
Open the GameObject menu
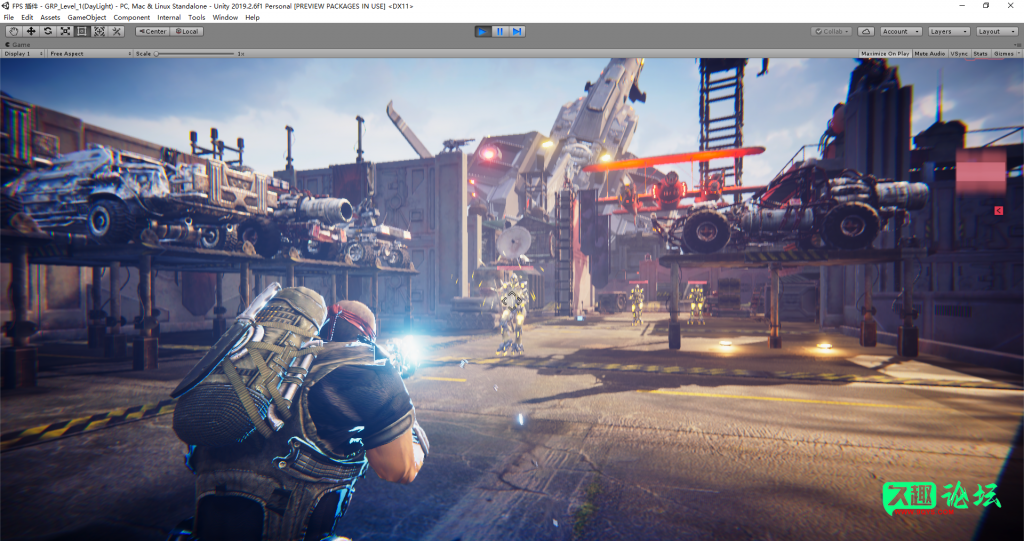(87, 17)
